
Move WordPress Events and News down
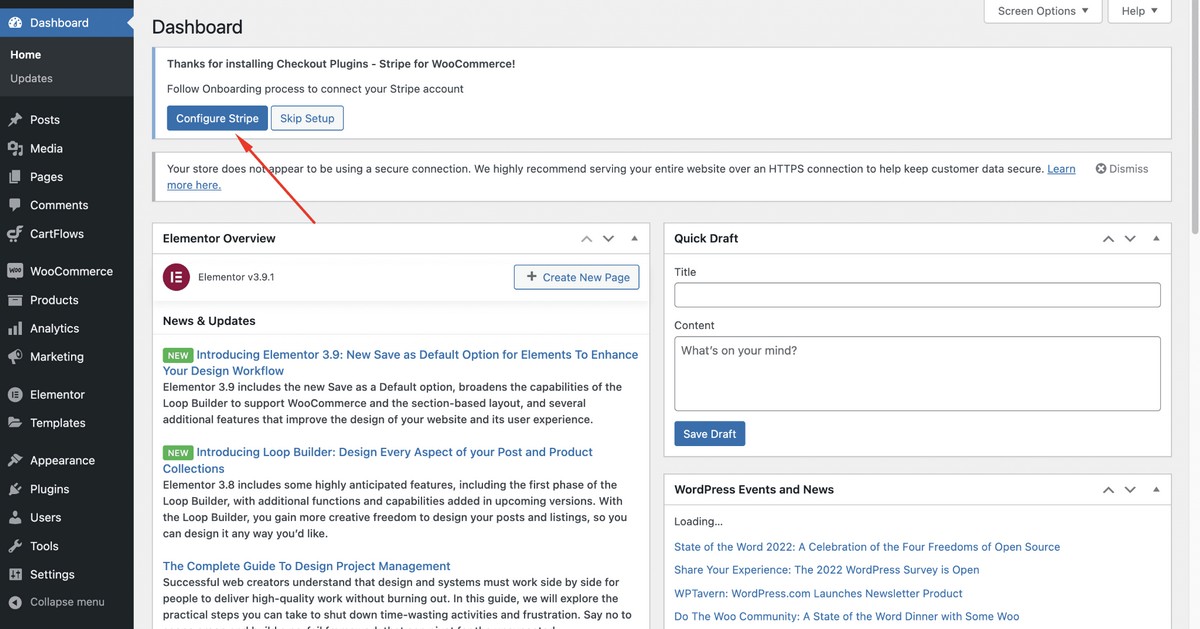point(1130,490)
